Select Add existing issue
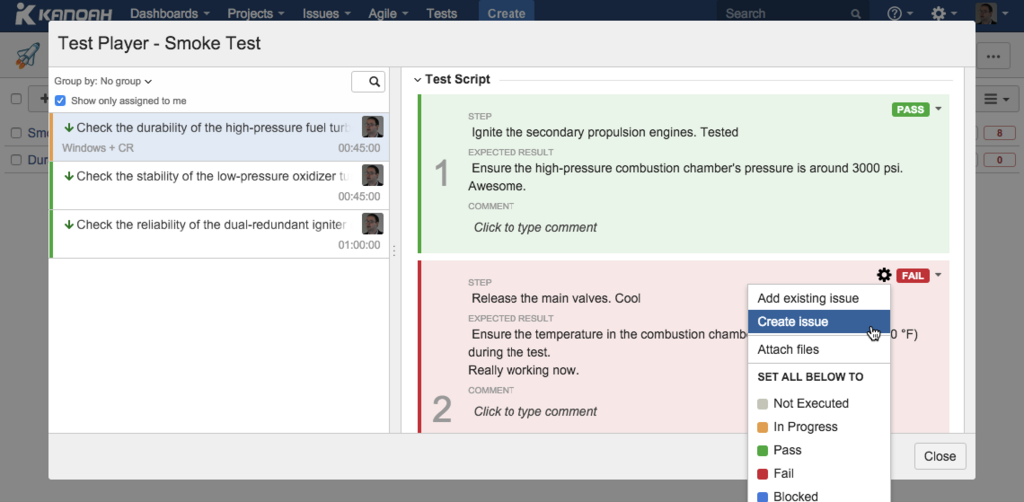1024x502 pixels. (x=818, y=298)
